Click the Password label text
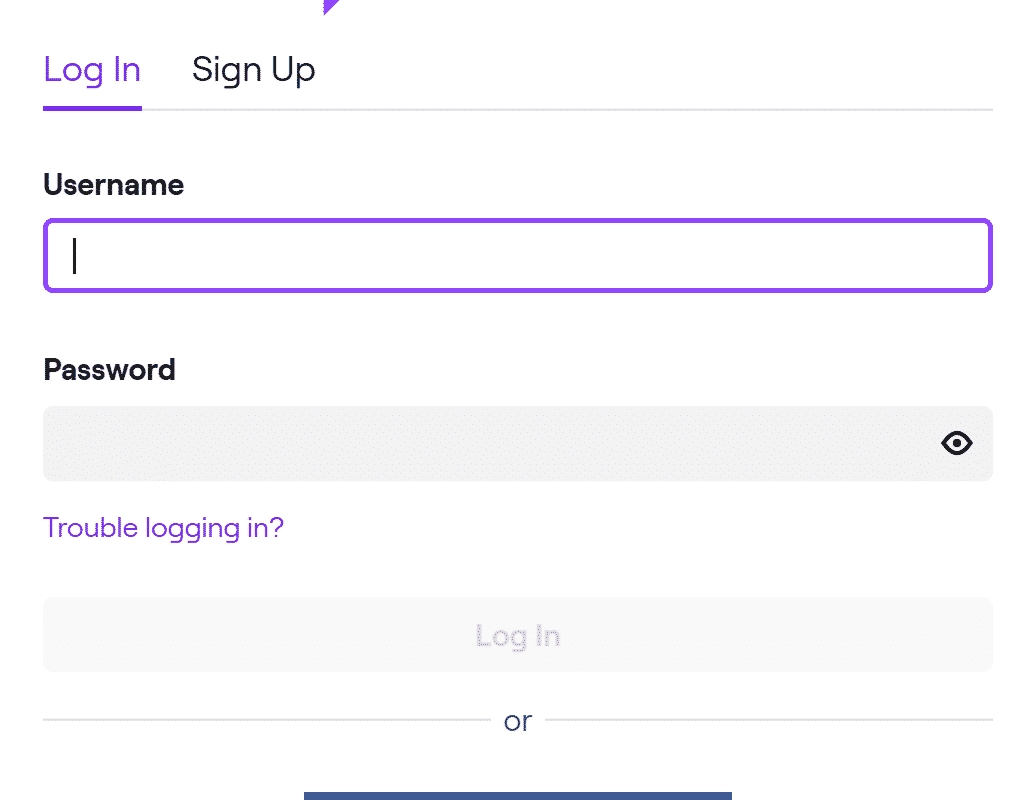Screen dimensions: 1036x800 click(109, 370)
